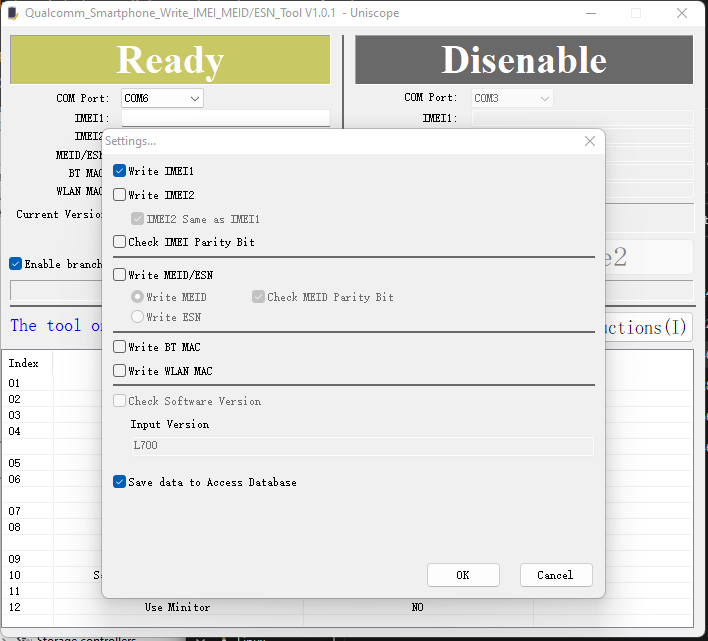The width and height of the screenshot is (708, 641).
Task: Click the yellow Ready status banner
Action: click(170, 60)
